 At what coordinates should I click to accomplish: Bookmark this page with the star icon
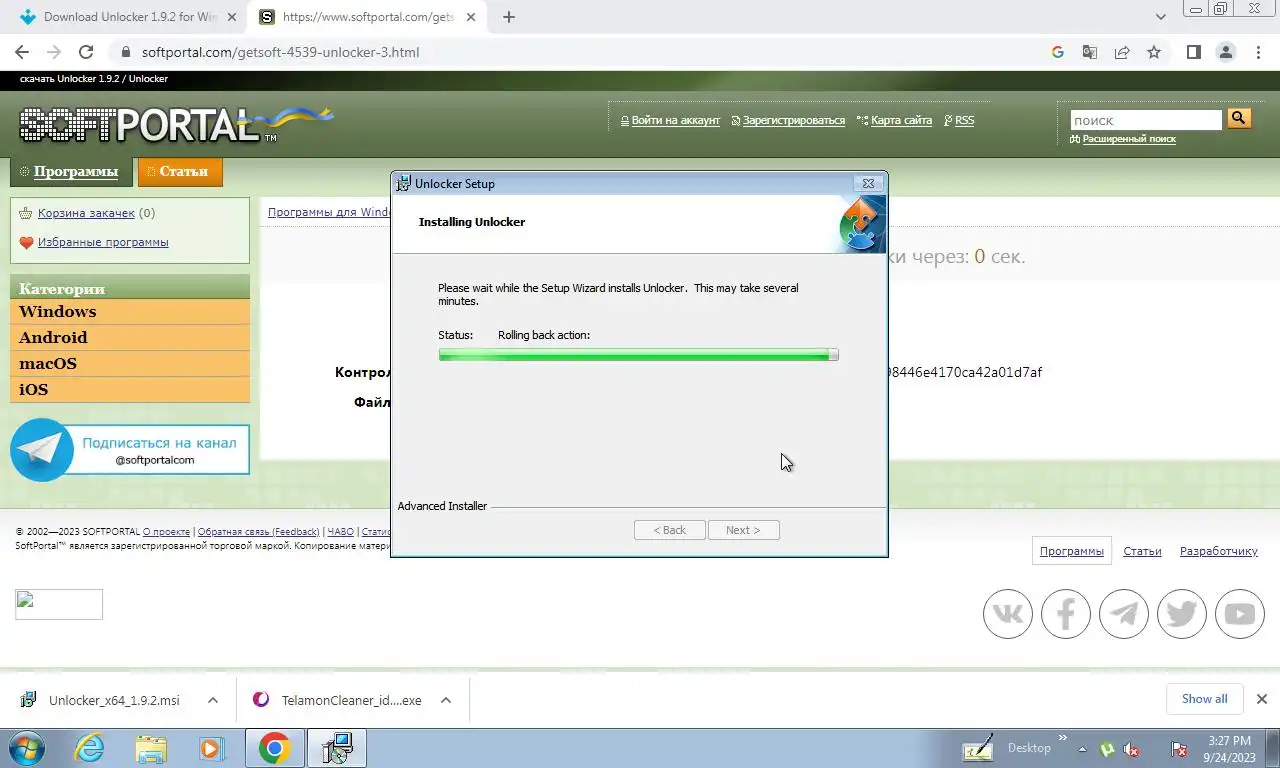[x=1154, y=52]
